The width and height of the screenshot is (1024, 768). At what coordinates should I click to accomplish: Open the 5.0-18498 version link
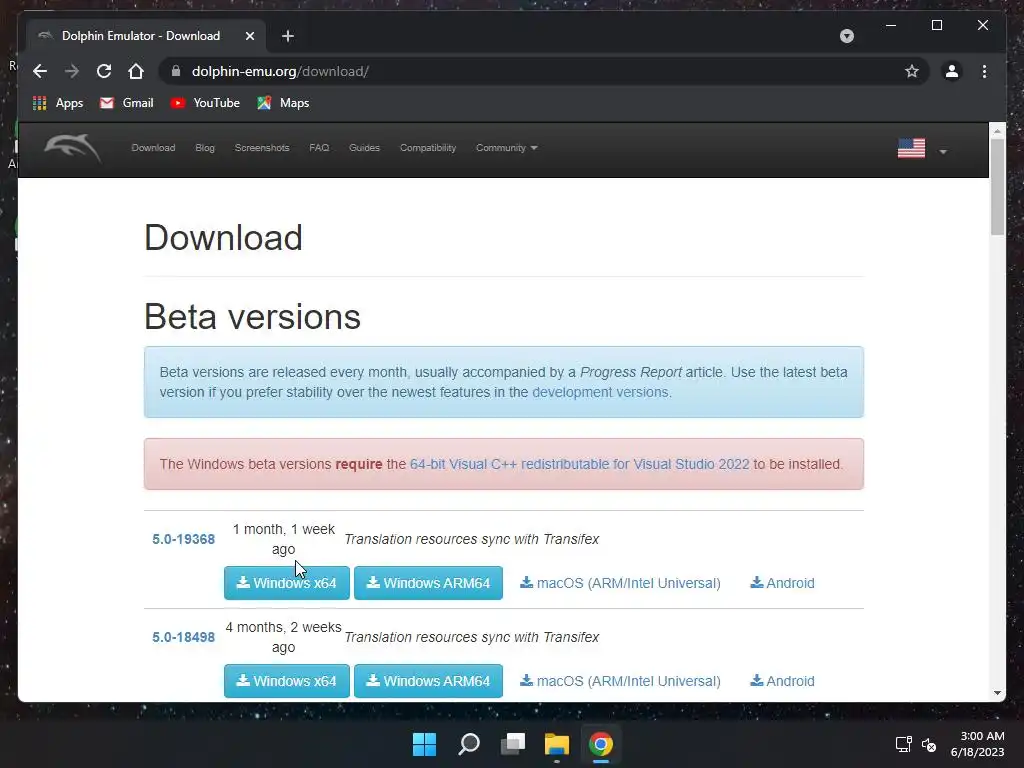point(184,637)
